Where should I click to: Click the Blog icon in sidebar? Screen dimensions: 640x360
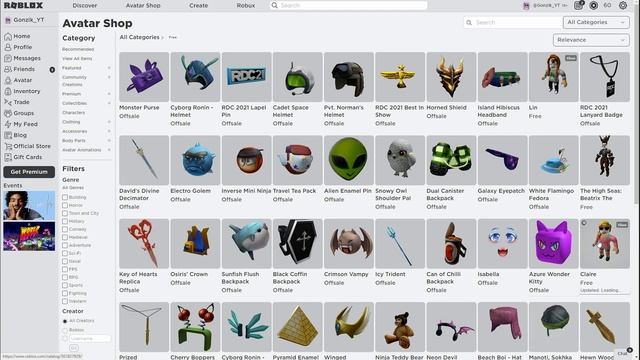coord(8,136)
